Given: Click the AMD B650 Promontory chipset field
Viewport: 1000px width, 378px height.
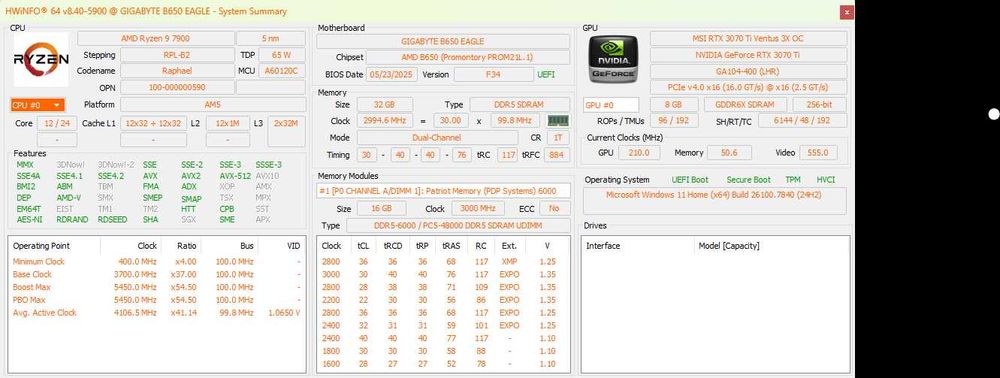Looking at the screenshot, I should [468, 57].
